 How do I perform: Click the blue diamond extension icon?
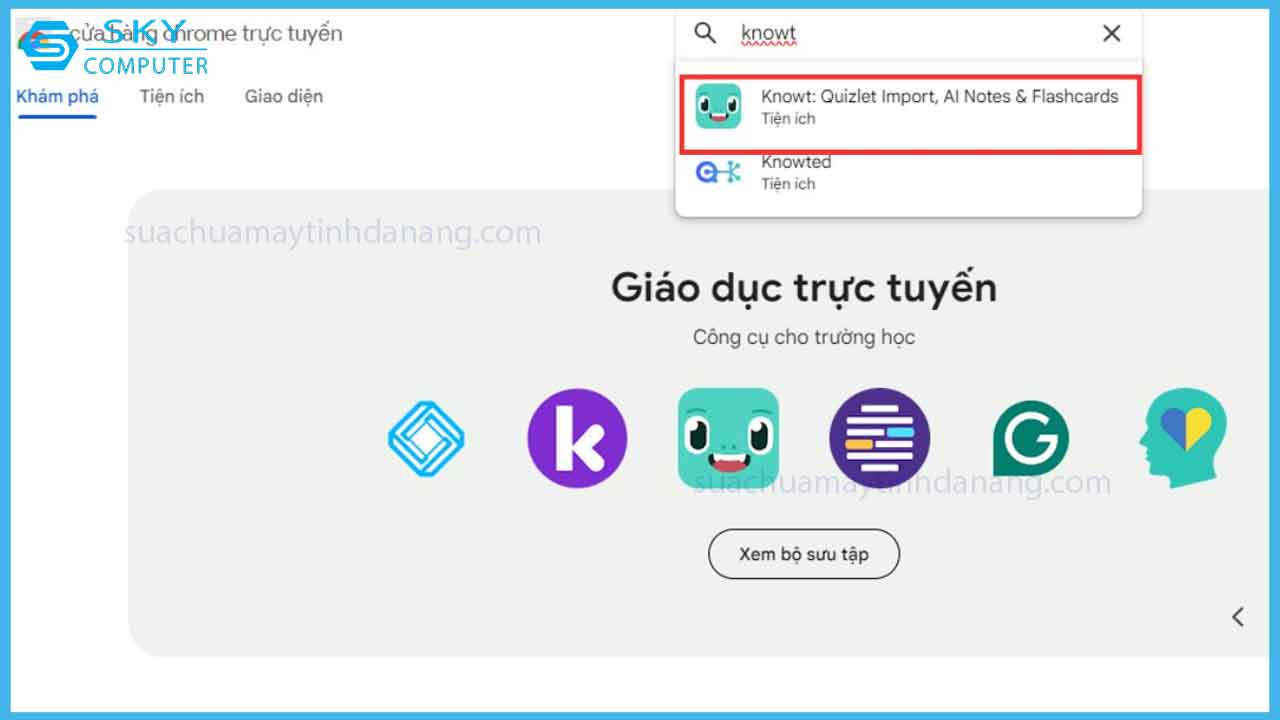[426, 438]
